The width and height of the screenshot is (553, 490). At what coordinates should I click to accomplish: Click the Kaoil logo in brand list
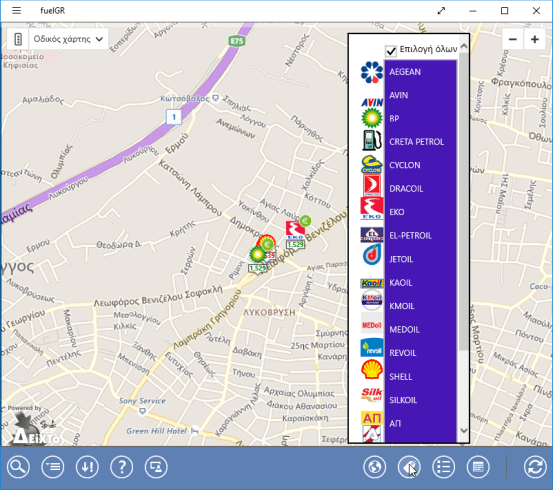click(372, 283)
